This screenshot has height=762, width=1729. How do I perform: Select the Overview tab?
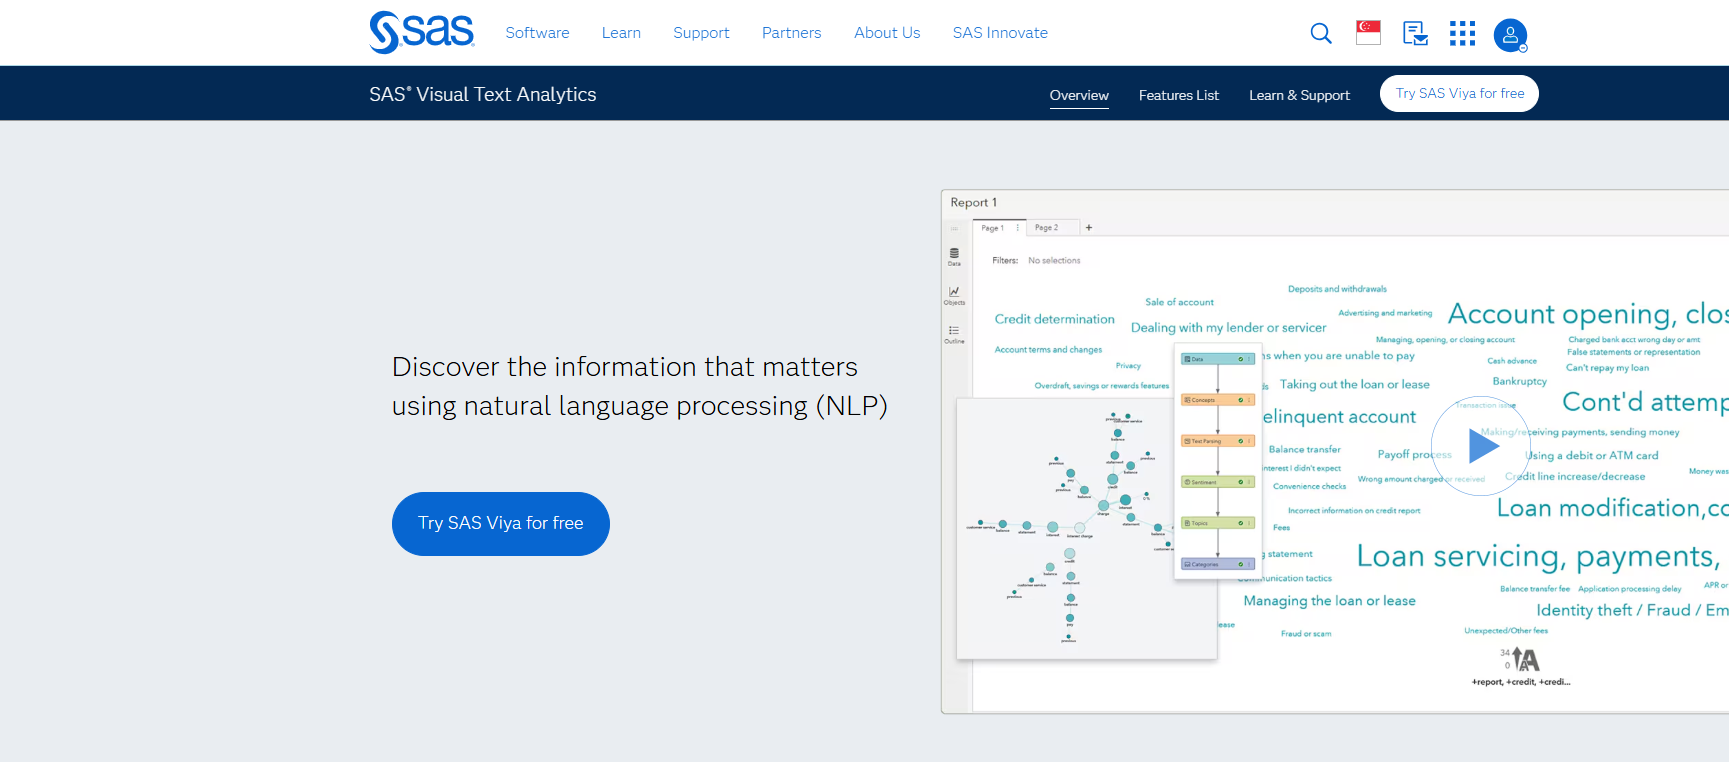(1079, 95)
